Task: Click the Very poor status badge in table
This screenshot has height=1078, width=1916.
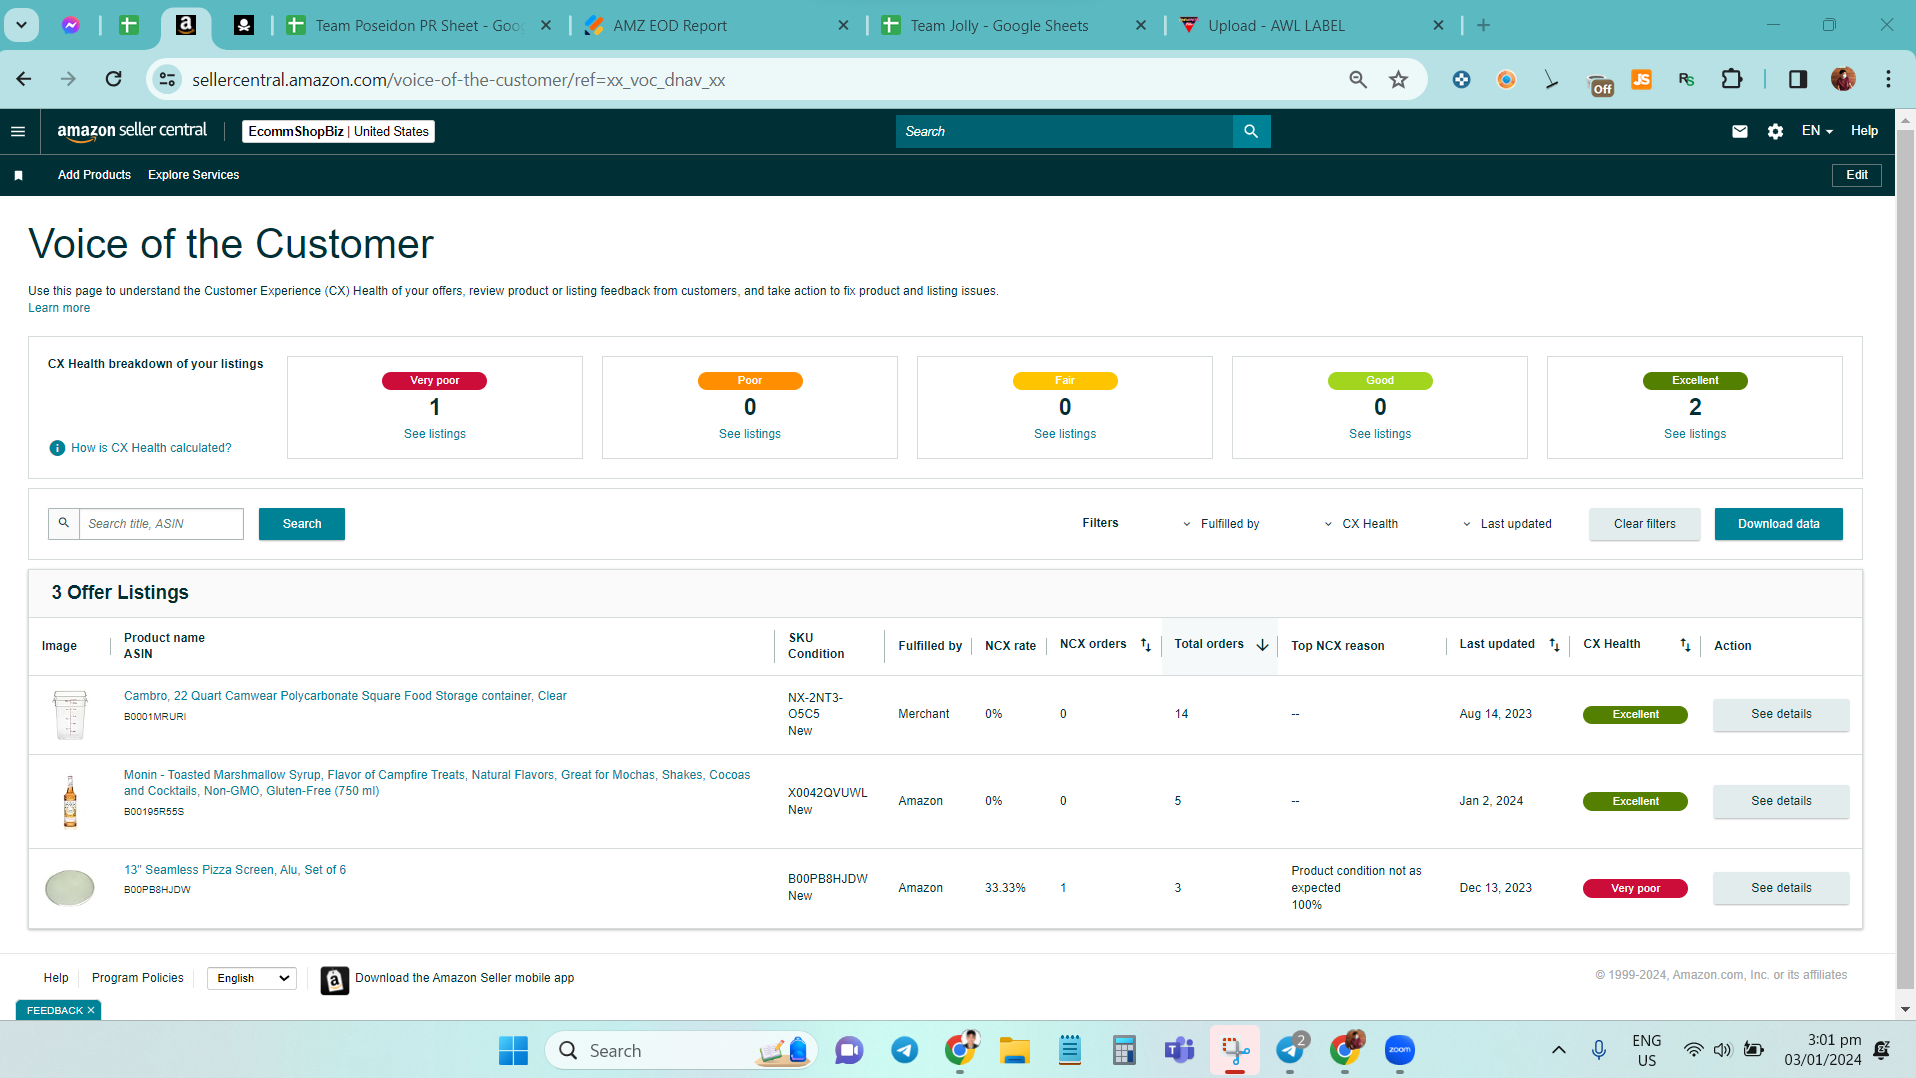Action: coord(1634,888)
